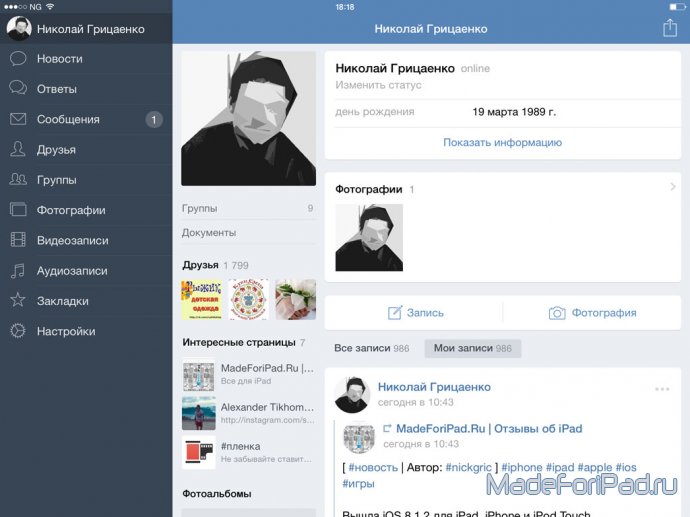The height and width of the screenshot is (517, 690).
Task: Expand profile details via Показать информацию
Action: (502, 143)
